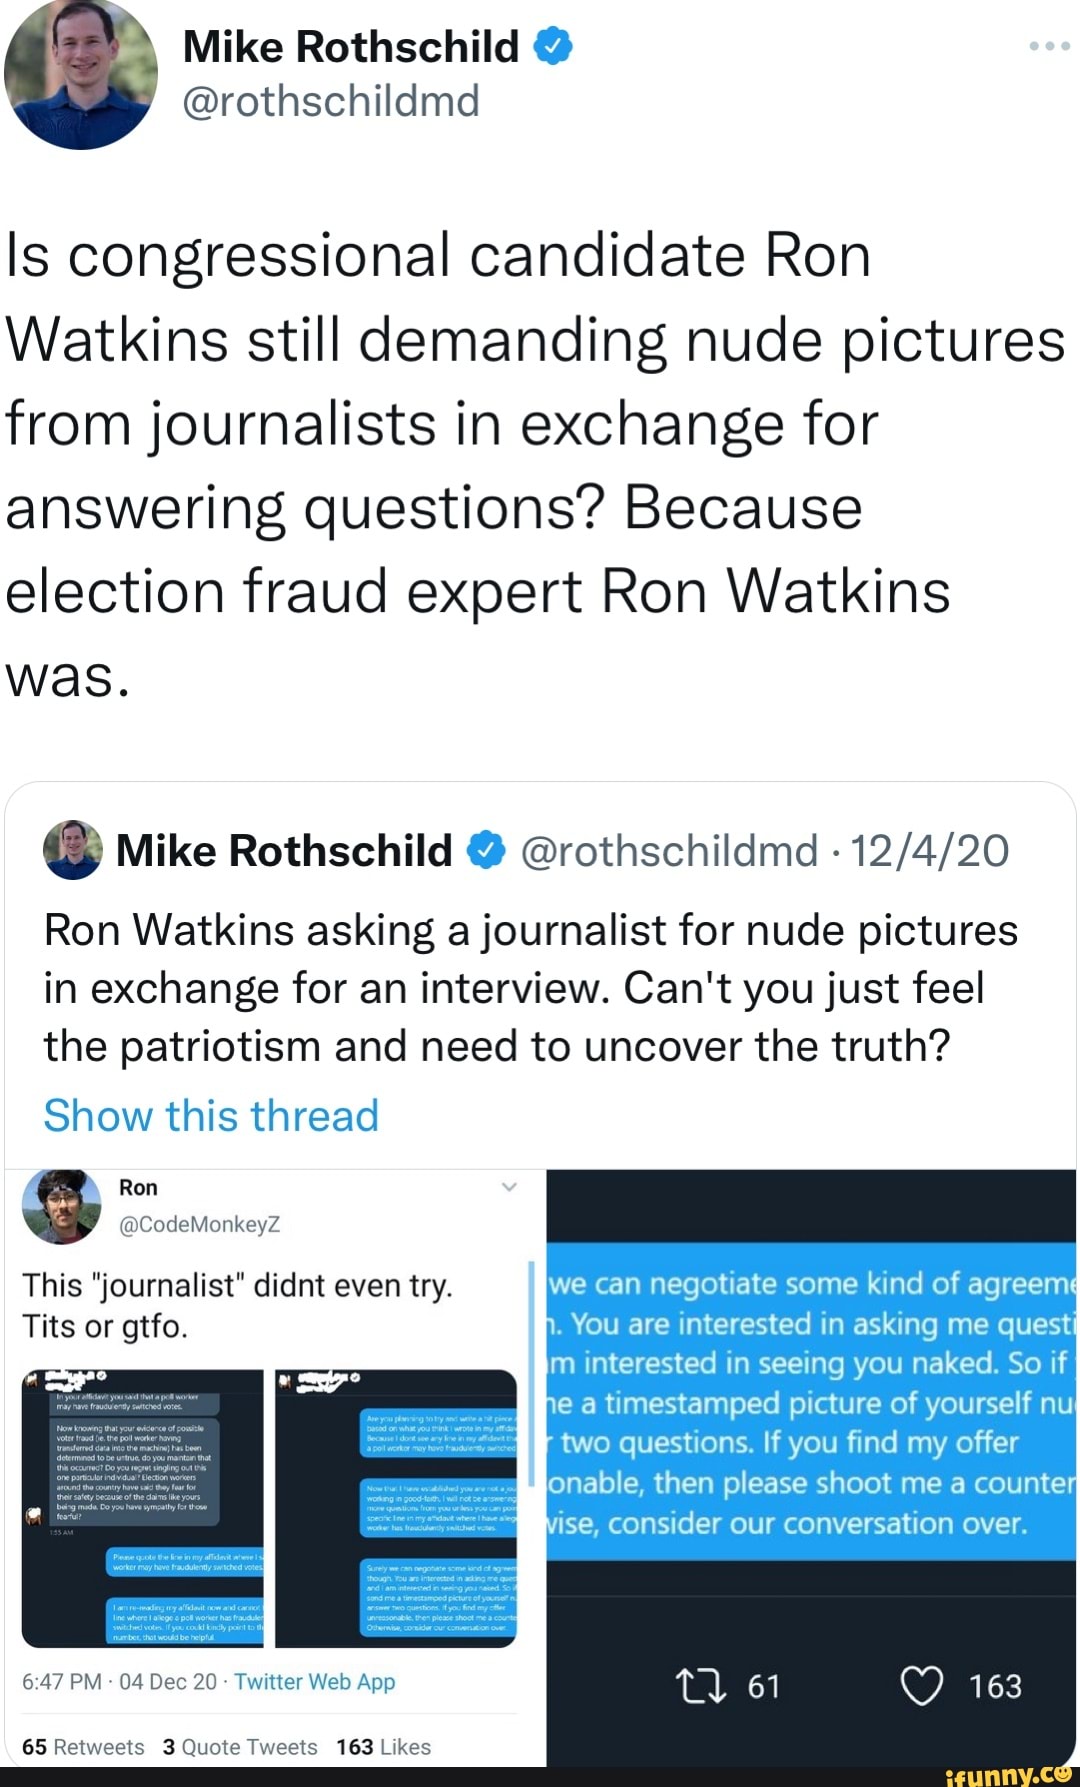This screenshot has height=1787, width=1080.
Task: Click the verified badge in the quoted tweet
Action: coord(487,851)
